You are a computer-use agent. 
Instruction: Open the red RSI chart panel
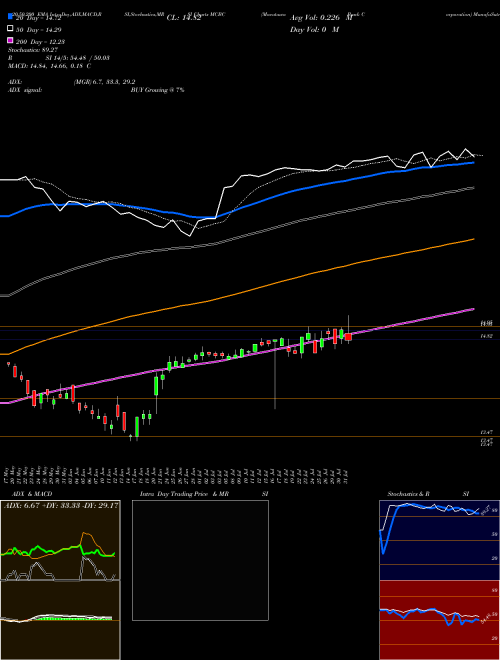coord(439,620)
